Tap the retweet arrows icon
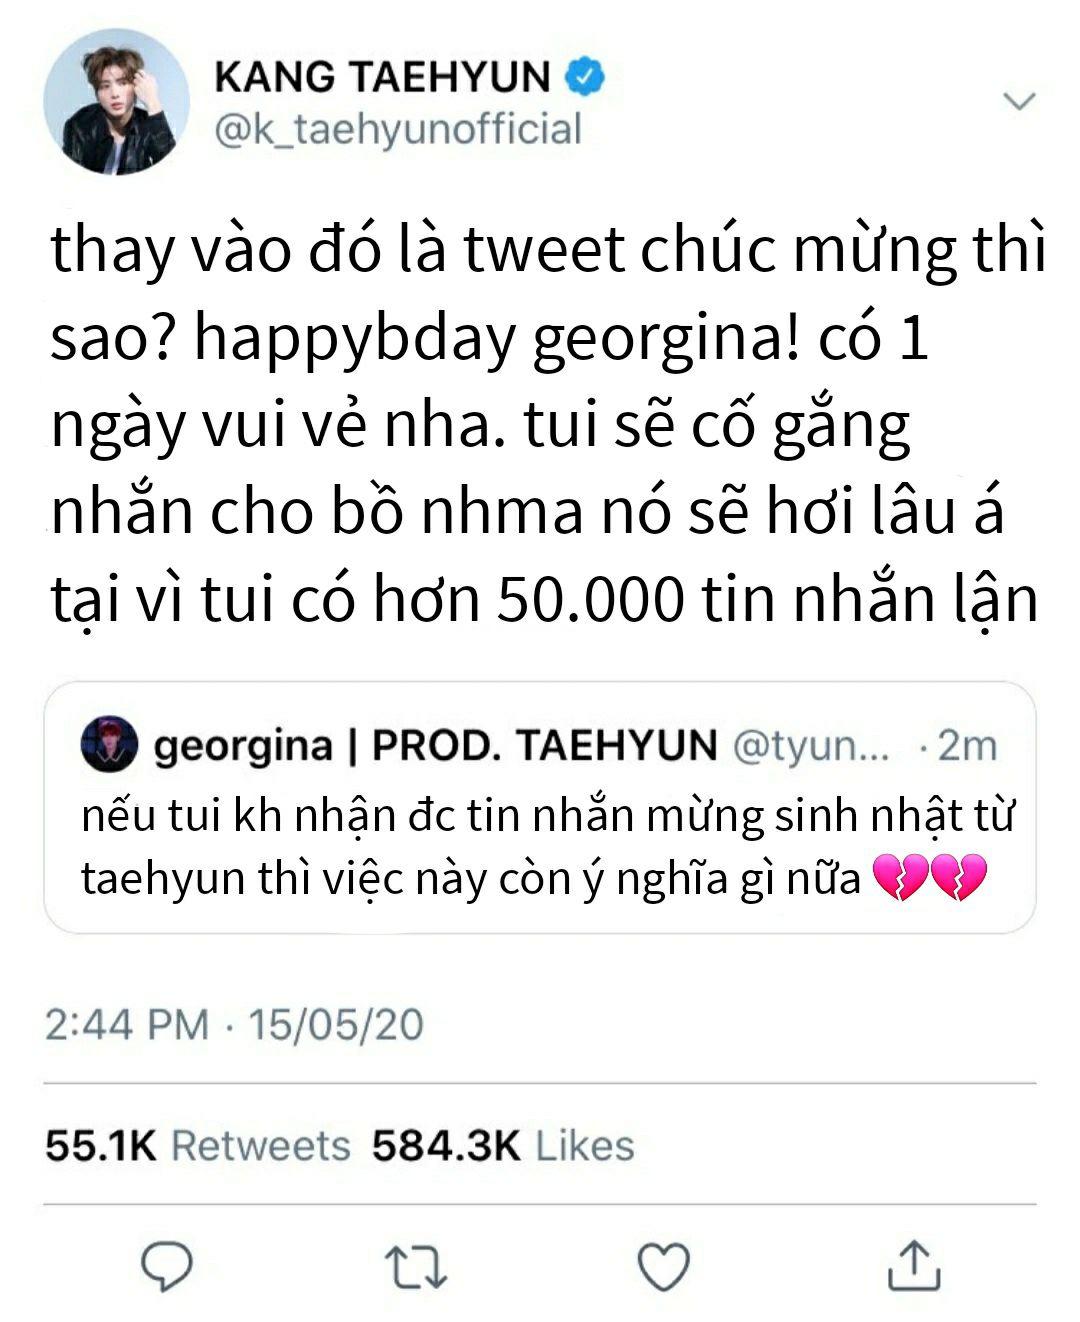Viewport: 1080px width, 1322px height. click(416, 1267)
